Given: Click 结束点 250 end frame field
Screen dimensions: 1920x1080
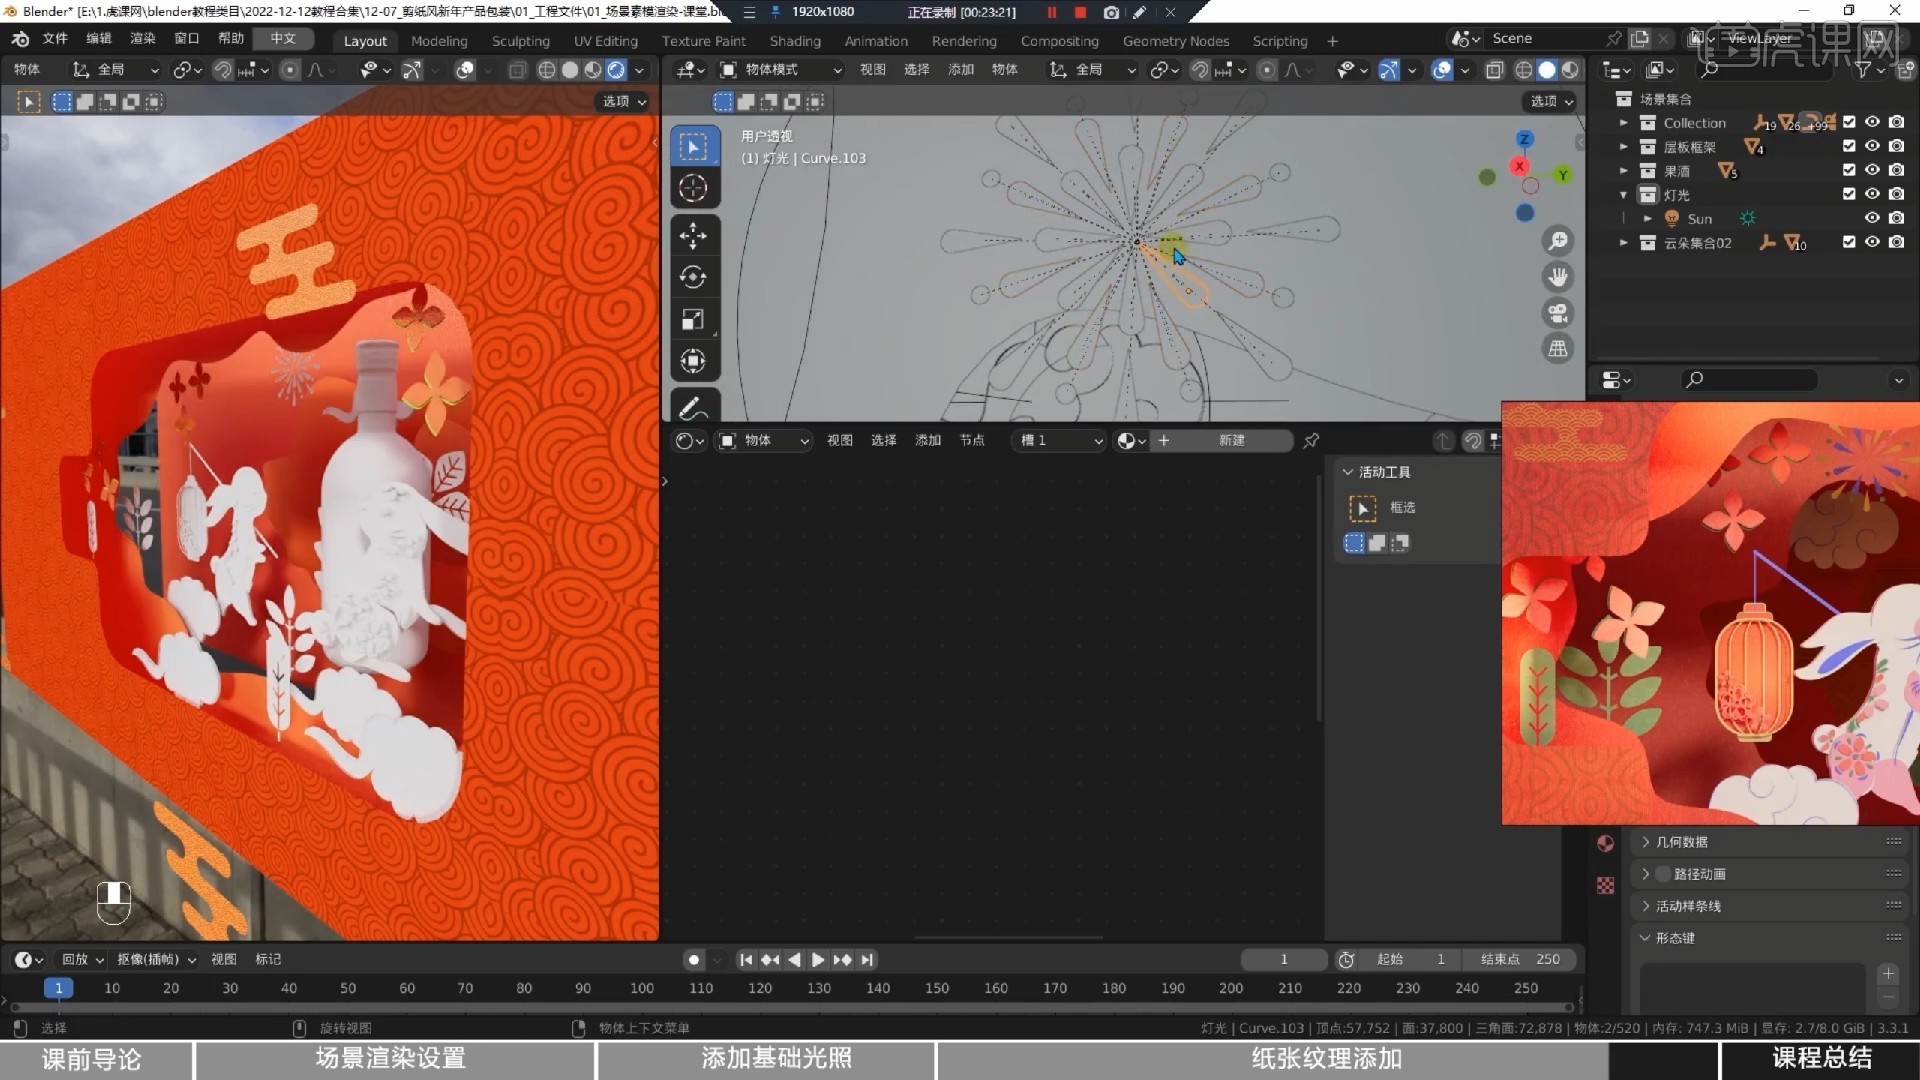Looking at the screenshot, I should [1519, 959].
